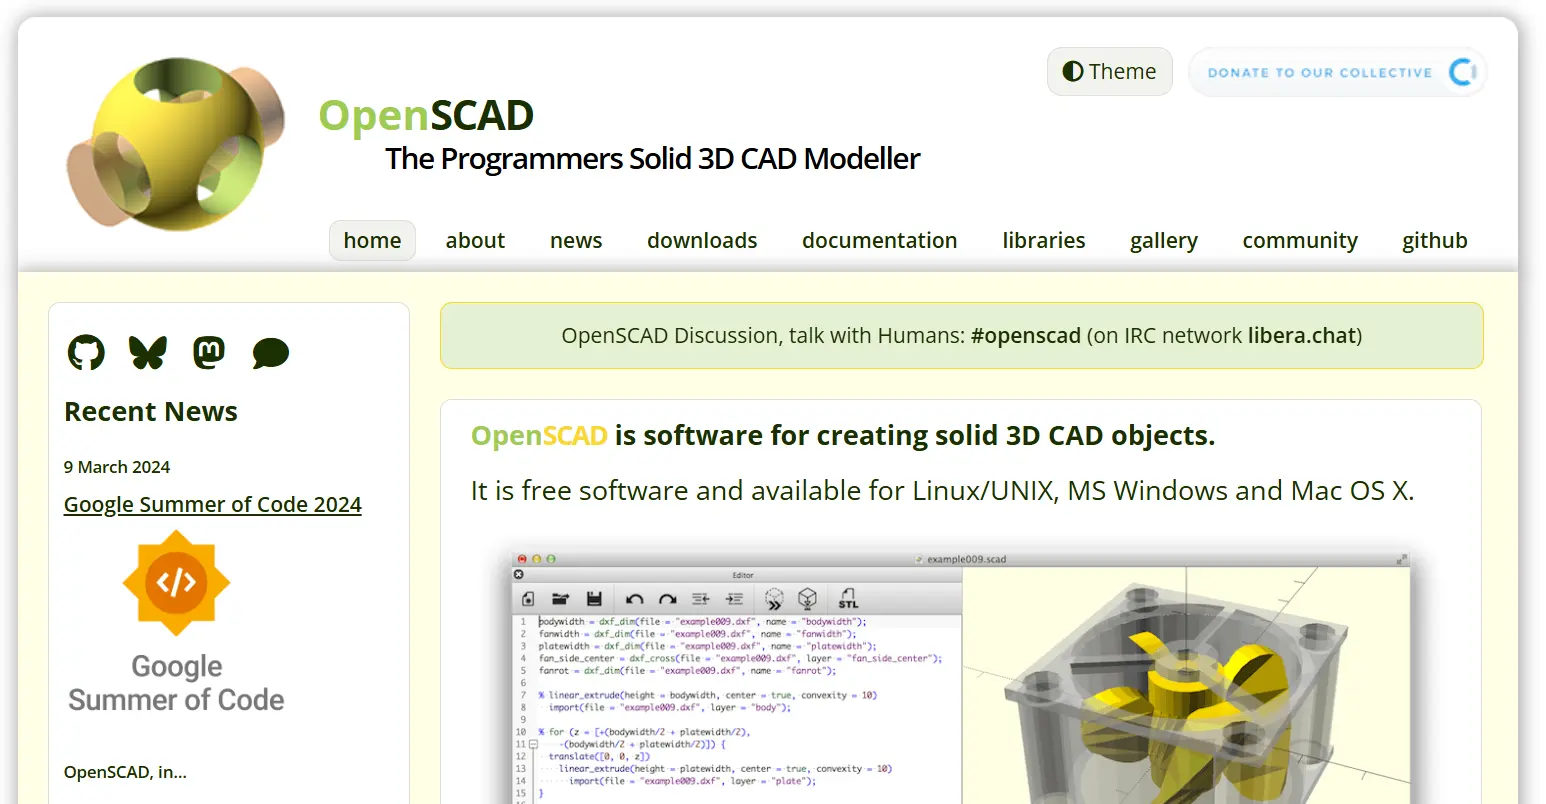Click the Bluesky butterfly icon

tap(147, 352)
